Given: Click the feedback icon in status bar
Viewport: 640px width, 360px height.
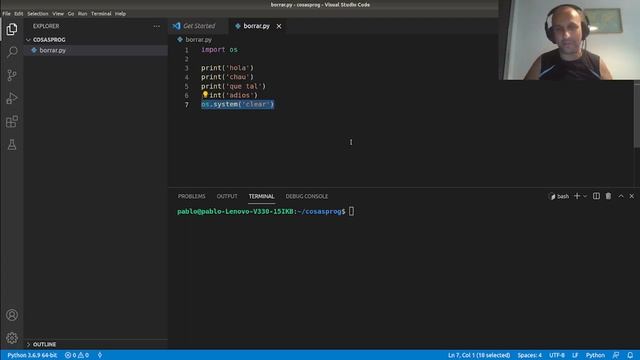Looking at the screenshot, I should 616,355.
